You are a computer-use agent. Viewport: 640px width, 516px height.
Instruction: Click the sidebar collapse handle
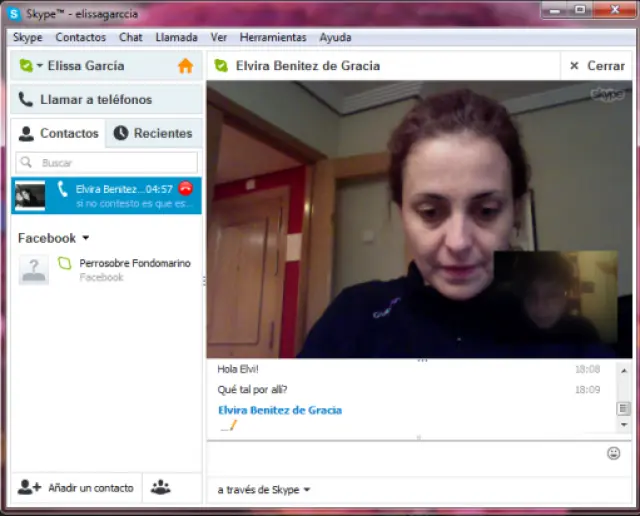(204, 280)
